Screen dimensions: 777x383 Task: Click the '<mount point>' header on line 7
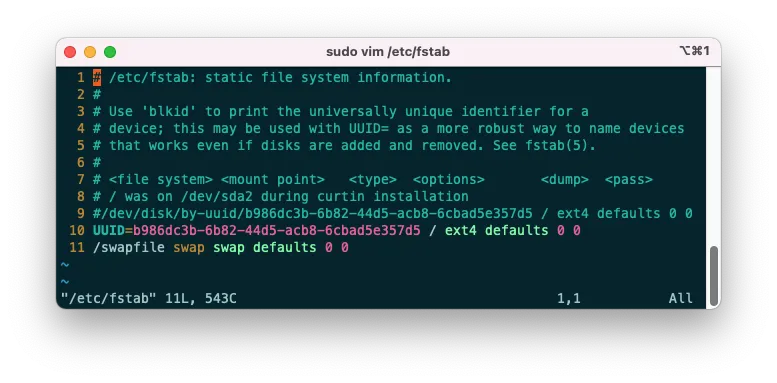pyautogui.click(x=273, y=180)
